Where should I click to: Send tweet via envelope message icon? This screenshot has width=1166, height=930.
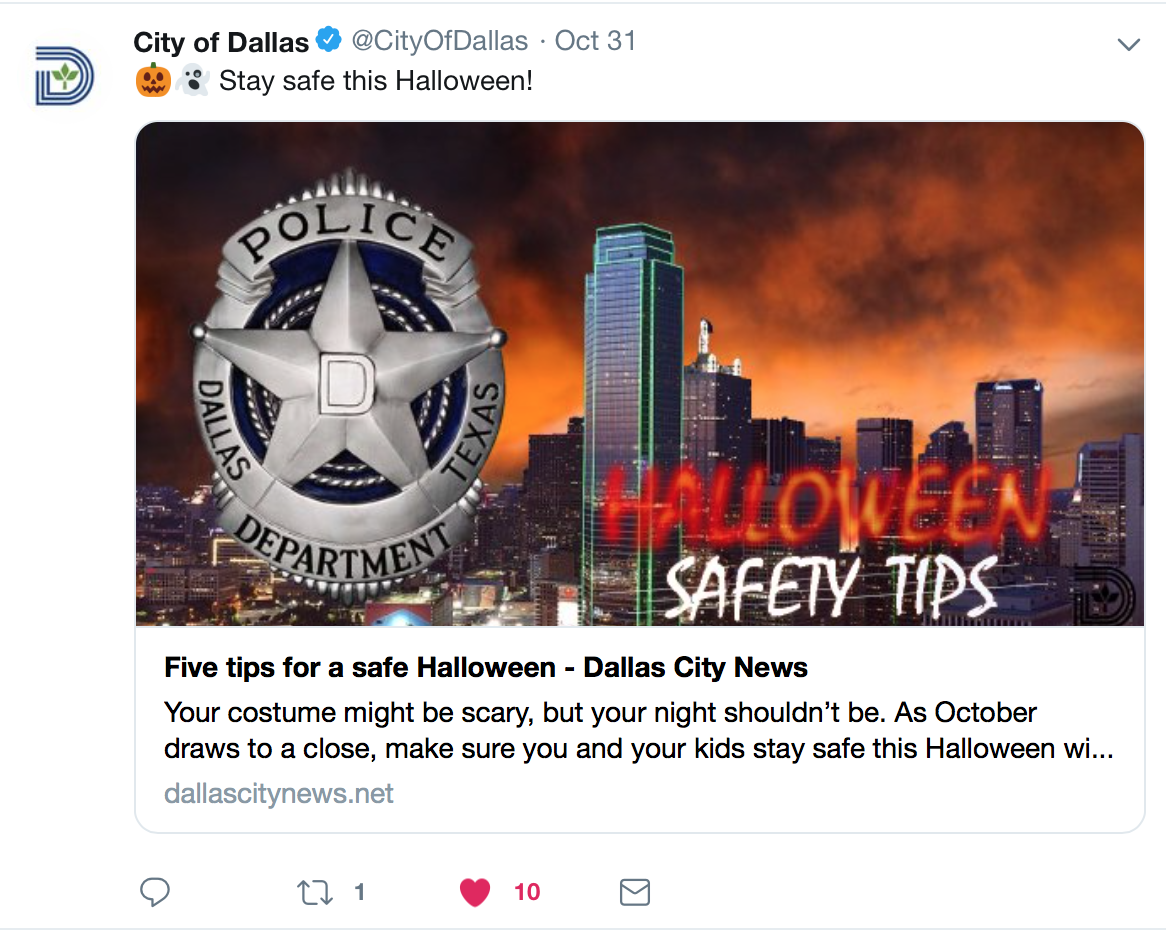[x=634, y=891]
